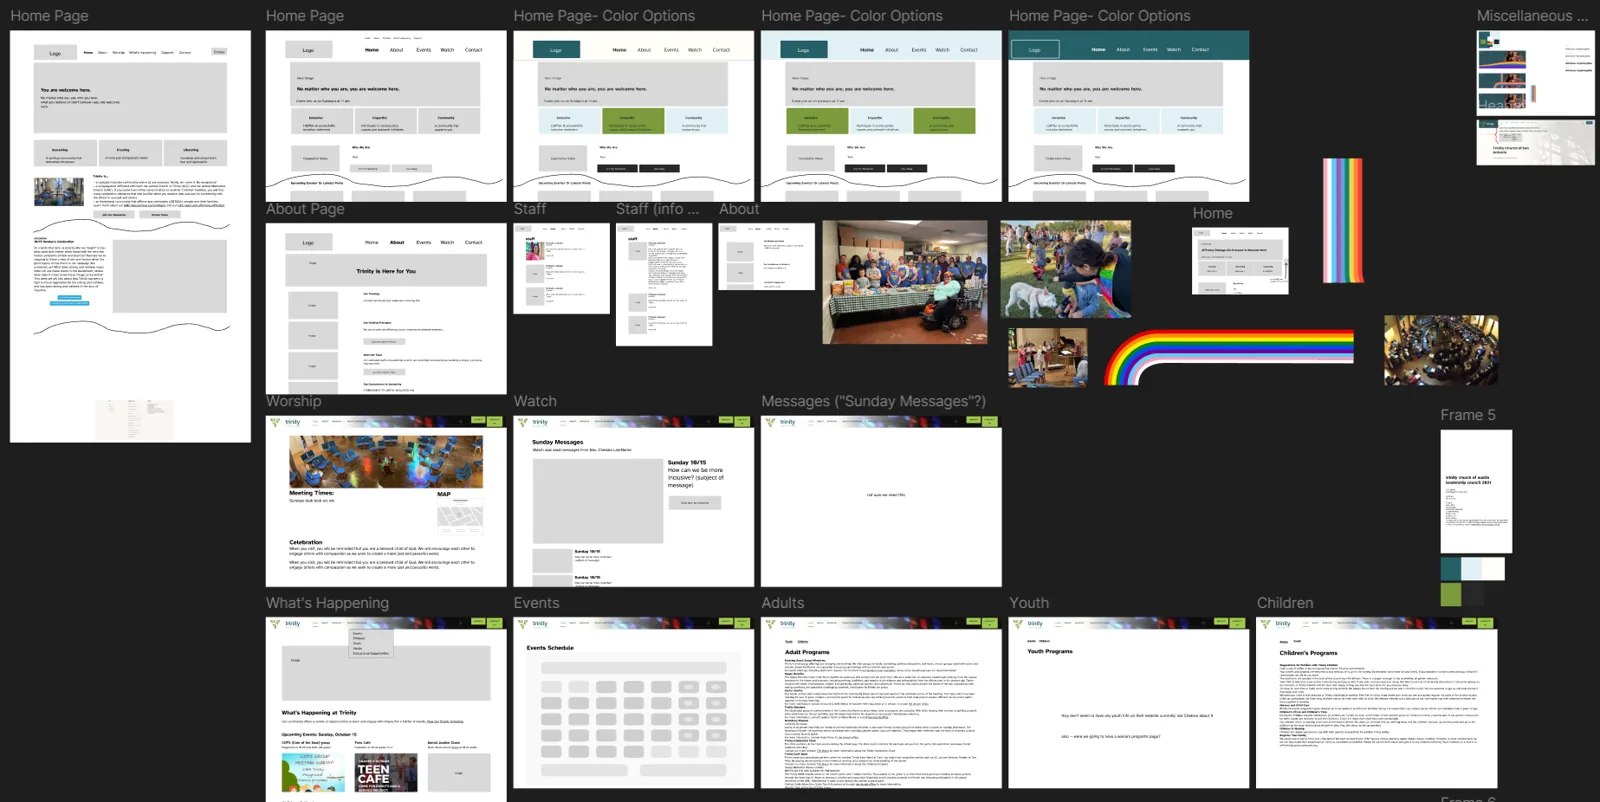The image size is (1600, 802).
Task: Select the 'Youth' frame label
Action: [1029, 603]
